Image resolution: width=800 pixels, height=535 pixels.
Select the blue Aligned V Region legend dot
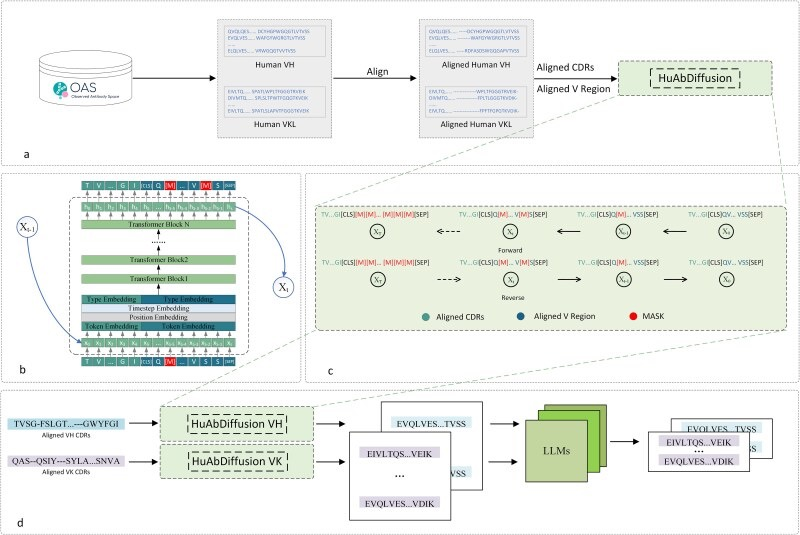520,316
